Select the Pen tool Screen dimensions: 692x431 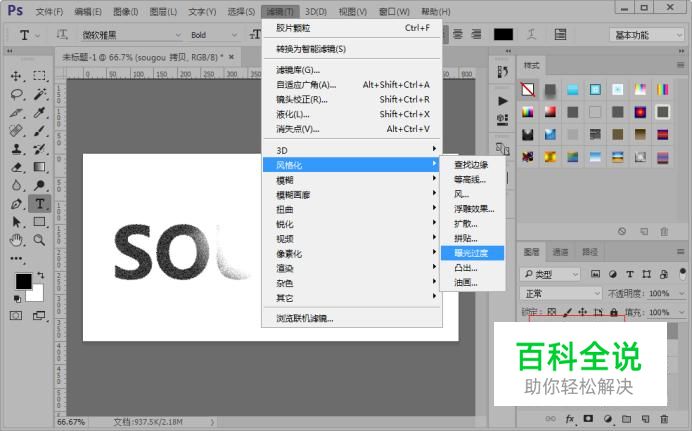pos(16,204)
